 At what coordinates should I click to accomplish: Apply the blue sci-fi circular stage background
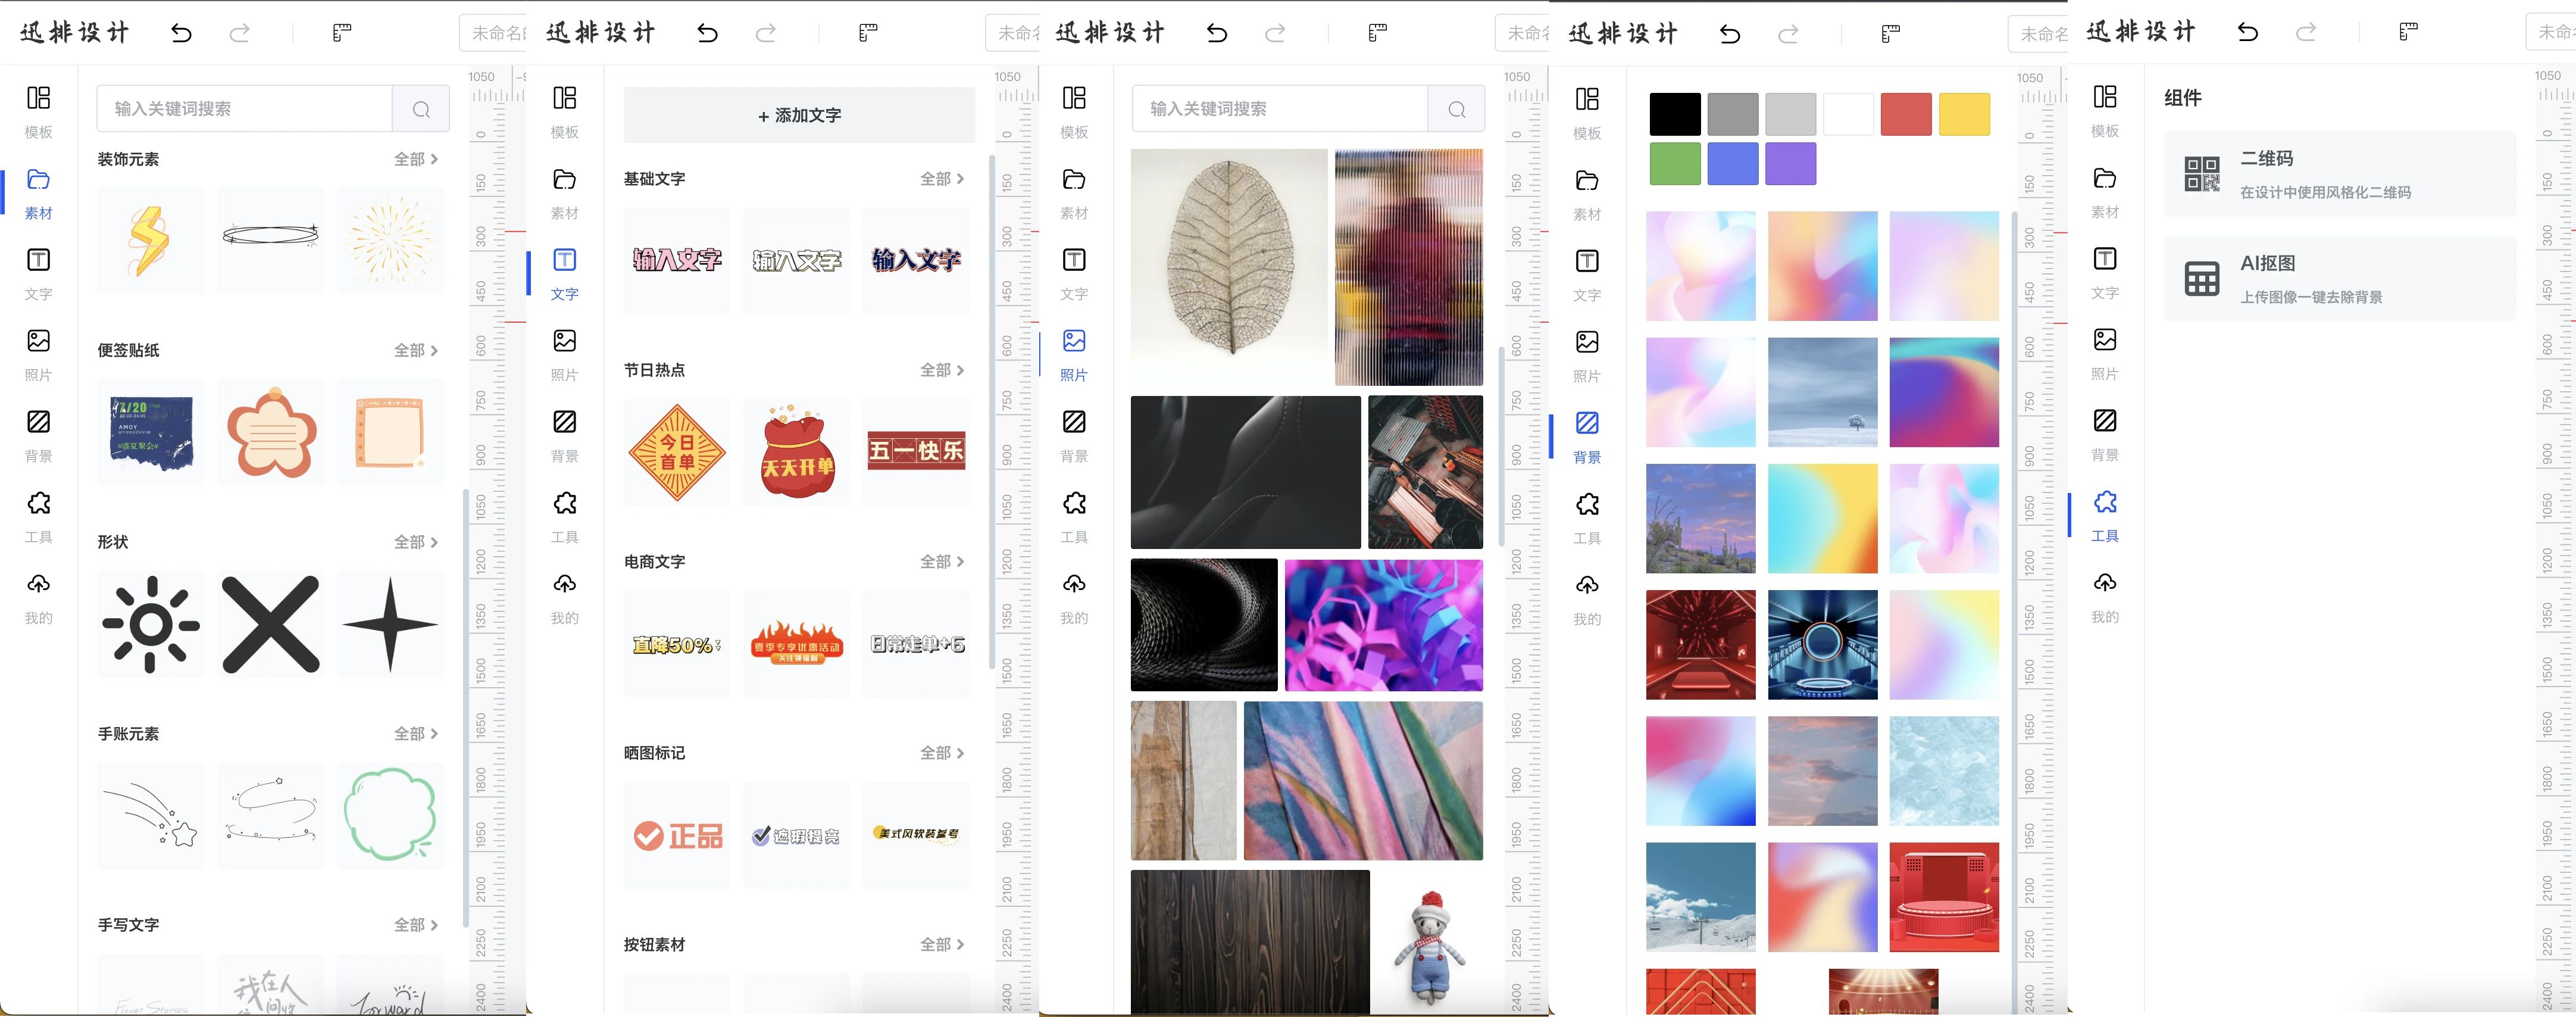(1822, 645)
